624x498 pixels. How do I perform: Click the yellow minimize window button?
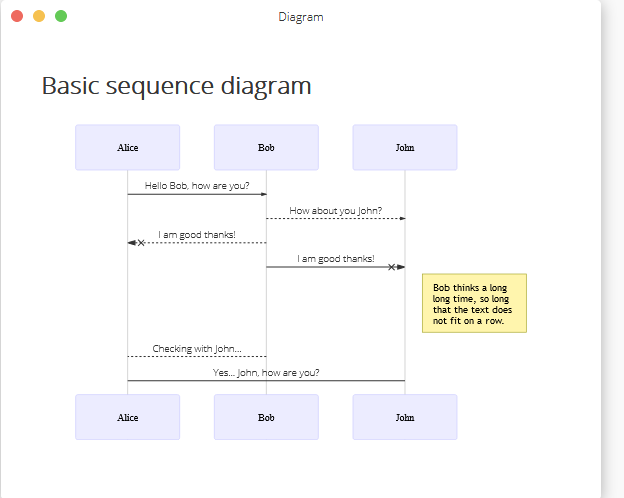(x=39, y=16)
